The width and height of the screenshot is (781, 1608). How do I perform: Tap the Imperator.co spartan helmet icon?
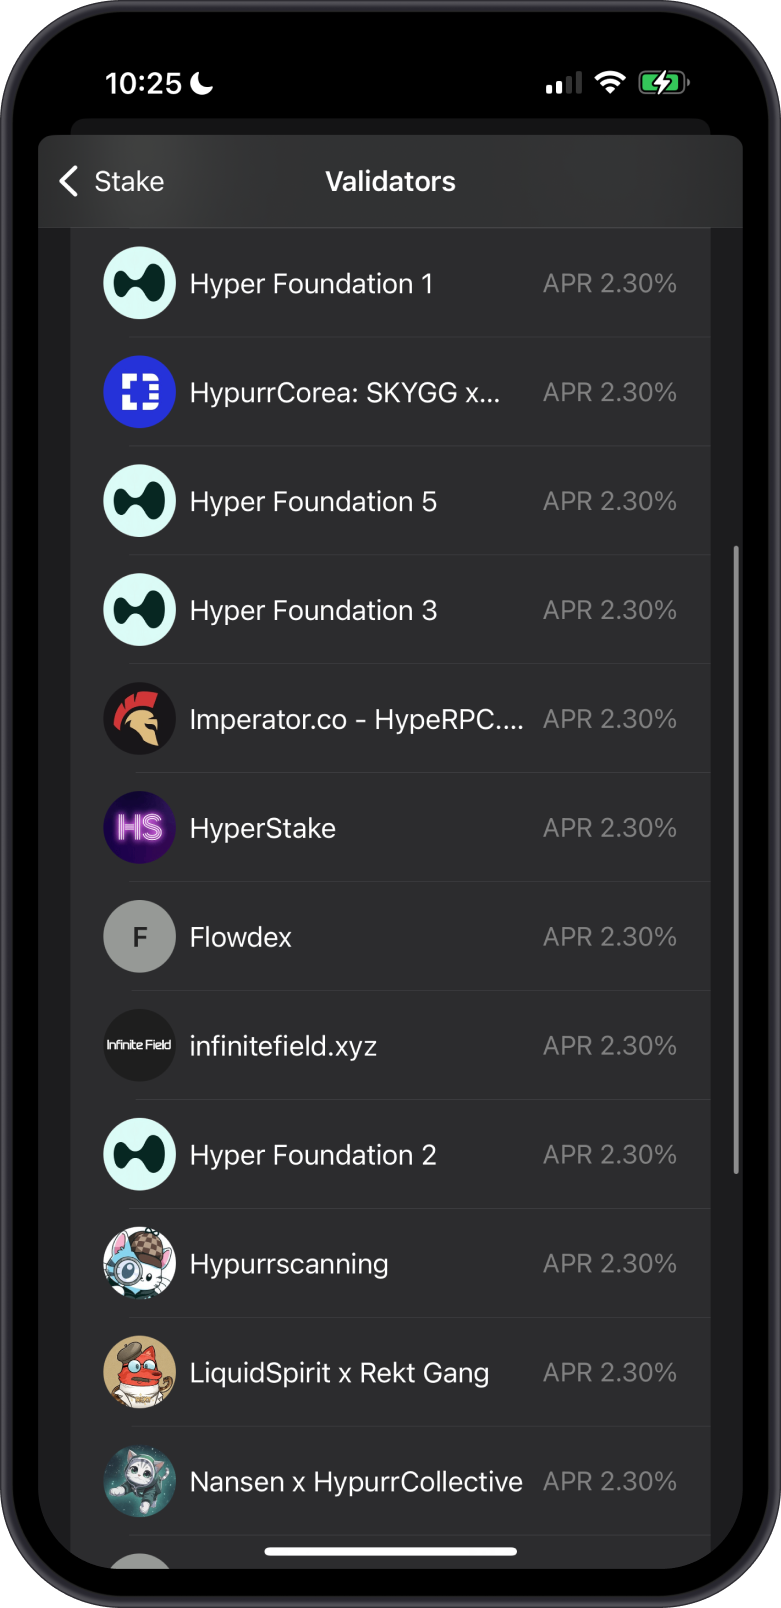pyautogui.click(x=140, y=719)
